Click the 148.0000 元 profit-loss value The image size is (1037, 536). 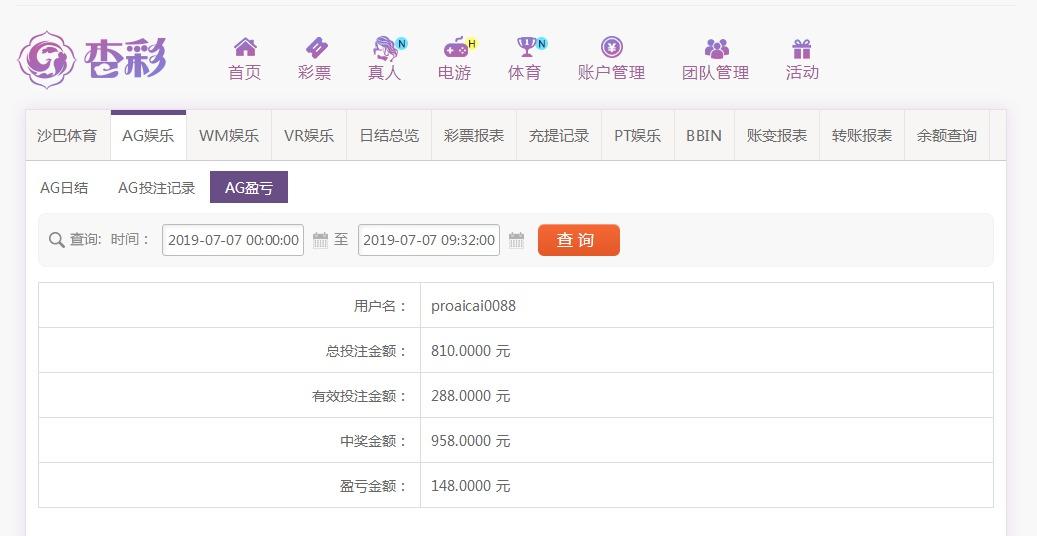pos(470,486)
